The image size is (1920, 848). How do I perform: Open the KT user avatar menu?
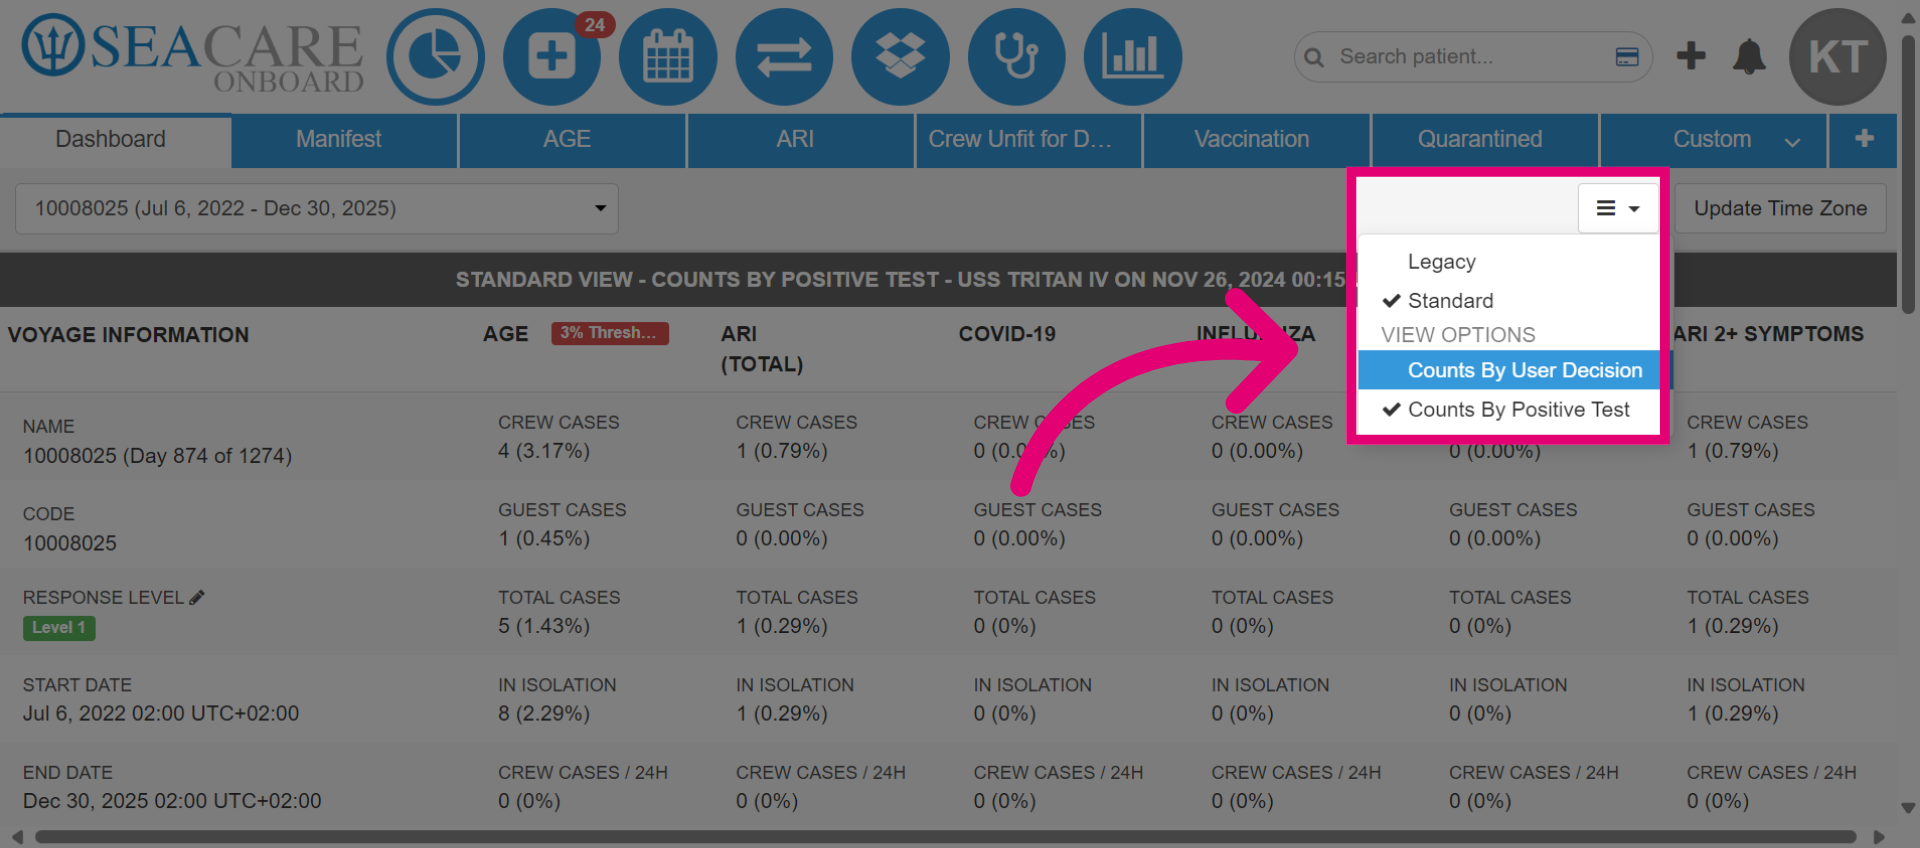pos(1838,57)
